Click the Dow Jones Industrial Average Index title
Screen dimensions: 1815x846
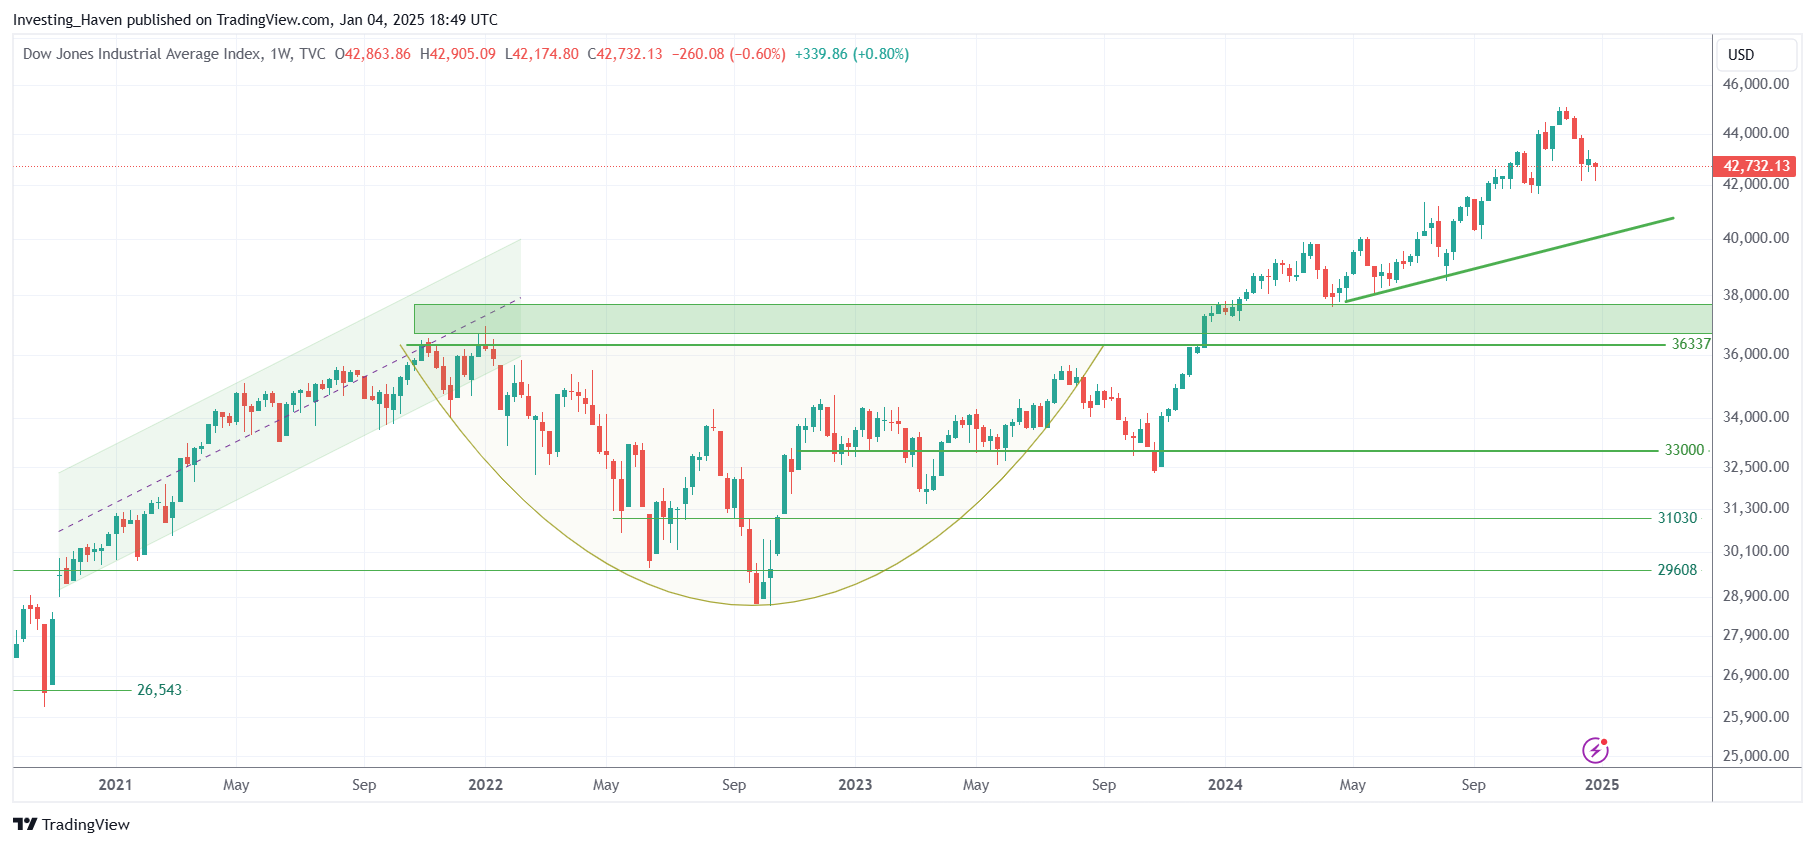pos(143,54)
